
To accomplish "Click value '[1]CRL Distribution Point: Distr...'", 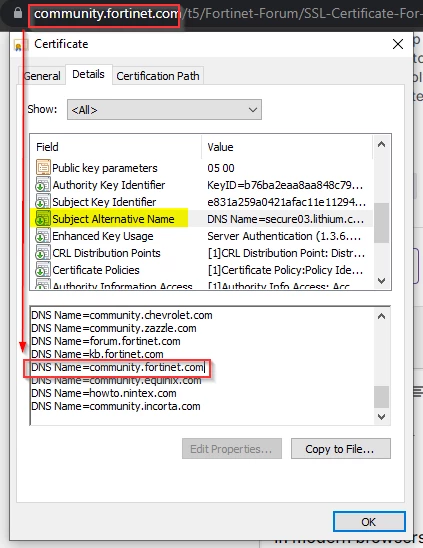I will tap(286, 253).
